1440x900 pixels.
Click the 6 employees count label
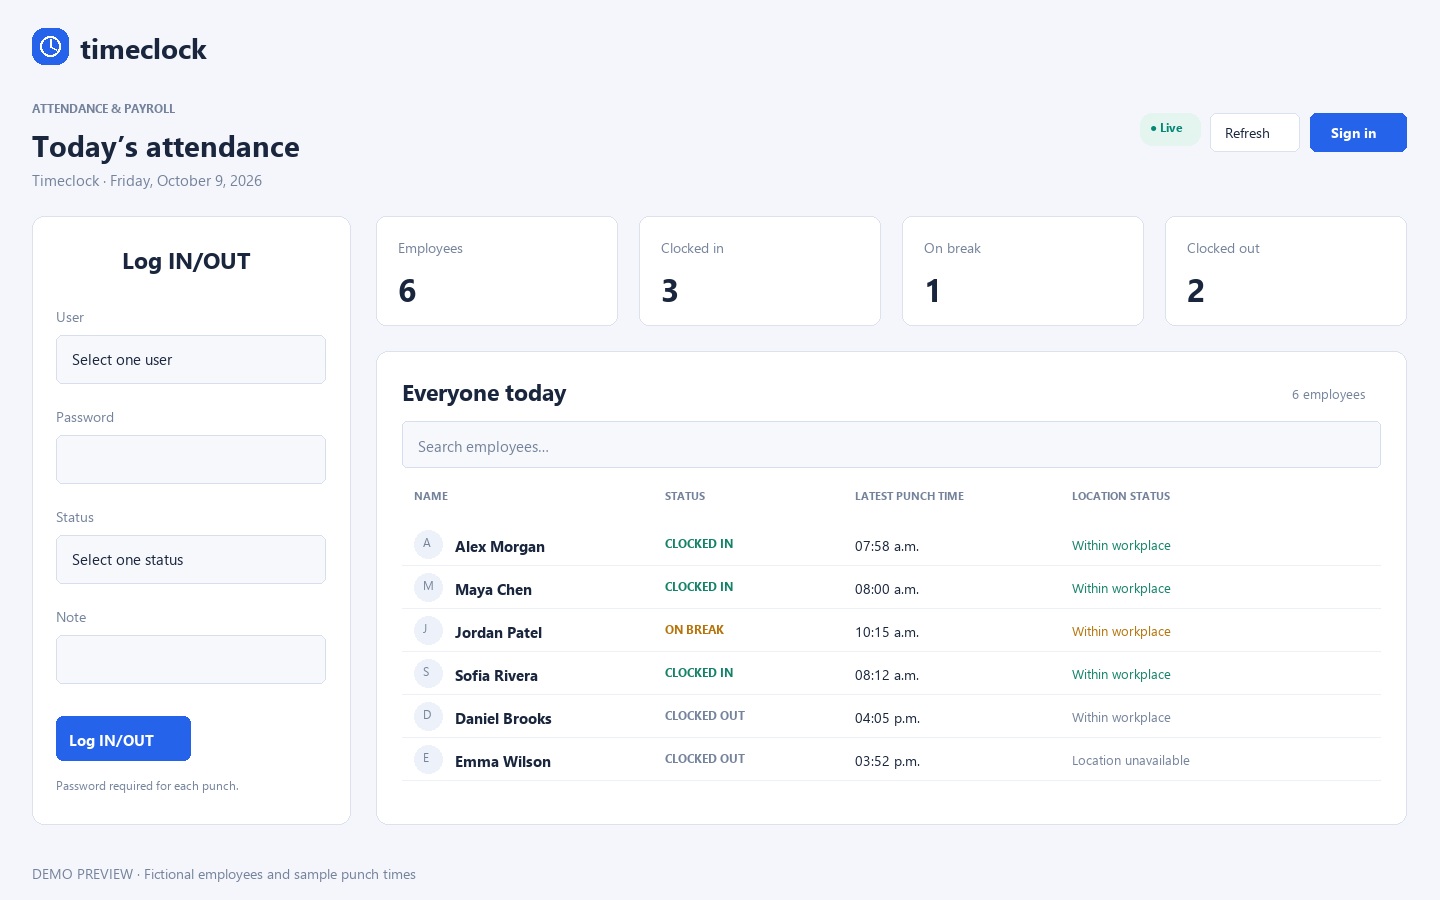[1328, 395]
